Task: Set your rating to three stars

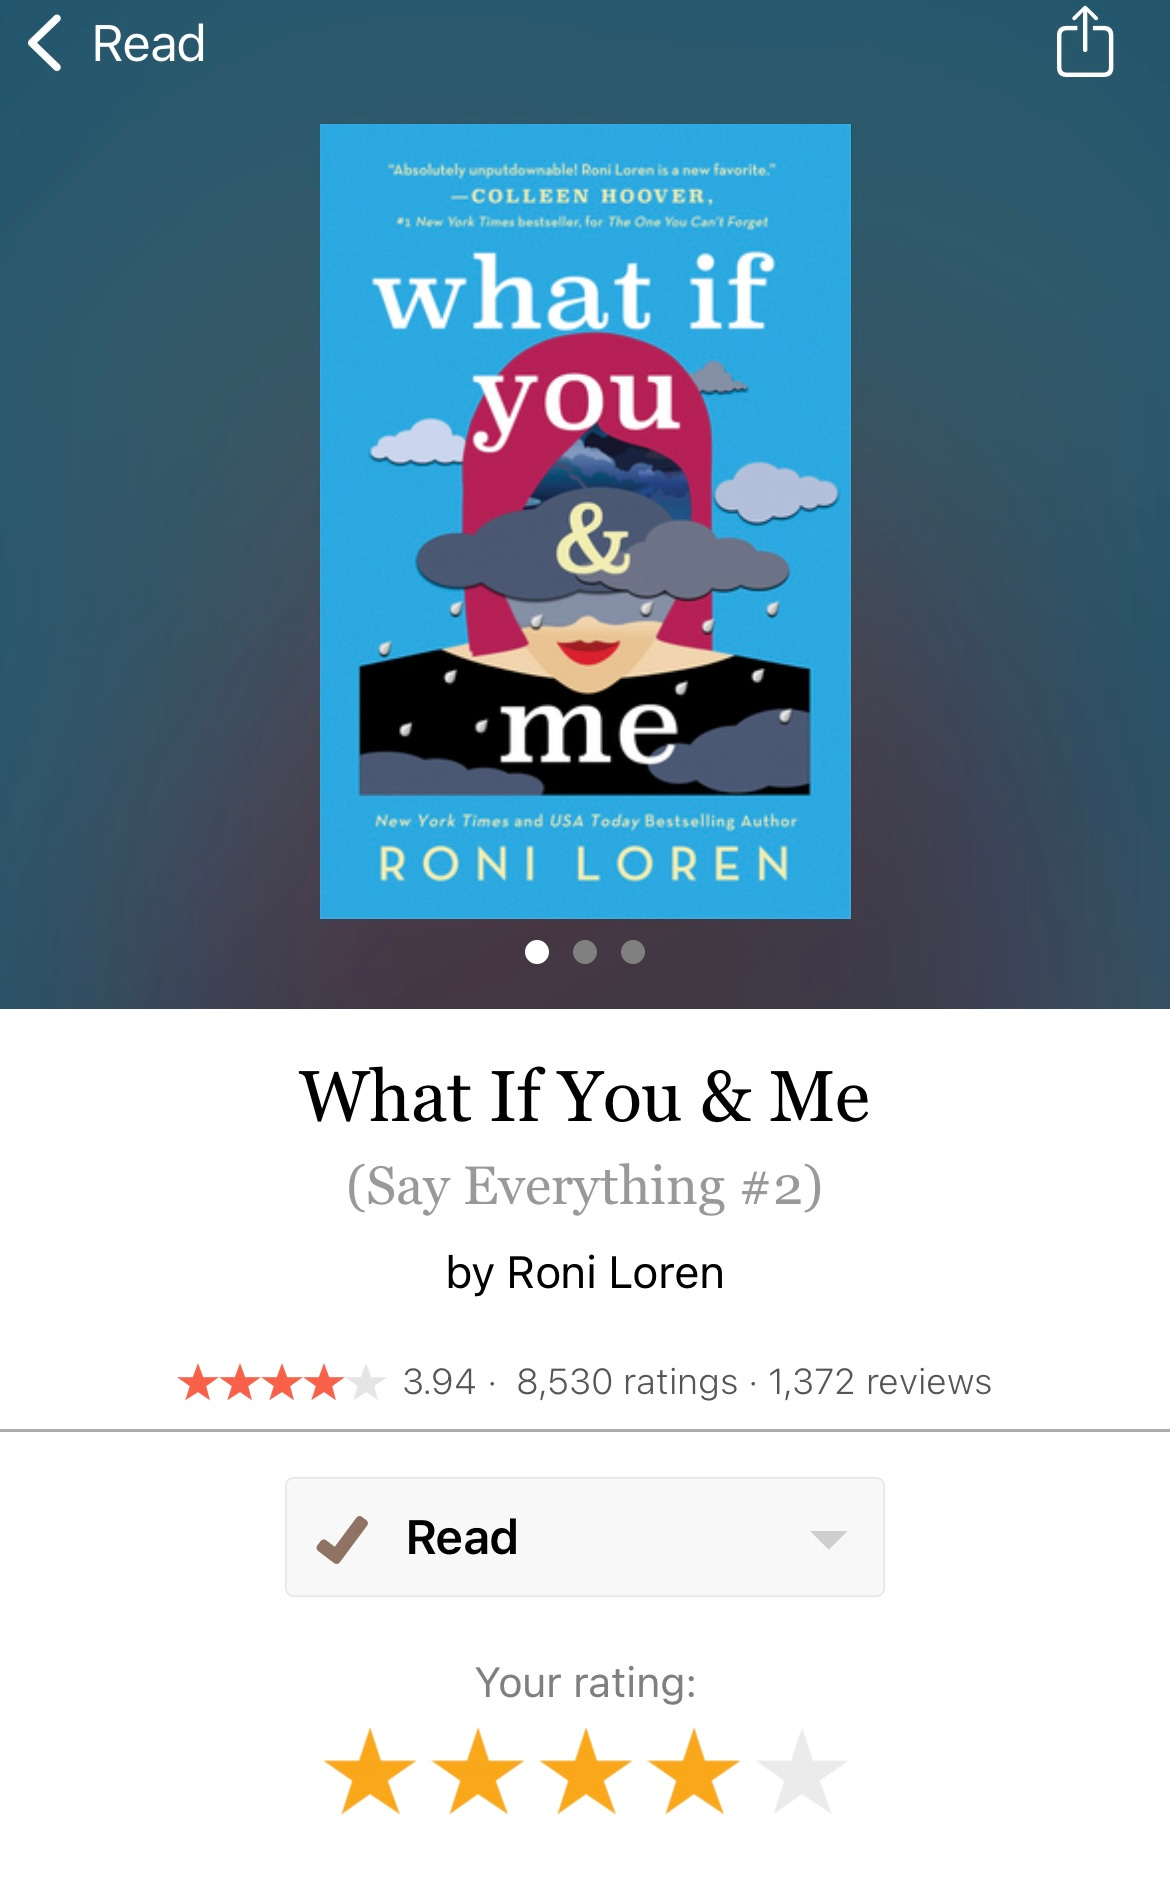Action: coord(586,1771)
